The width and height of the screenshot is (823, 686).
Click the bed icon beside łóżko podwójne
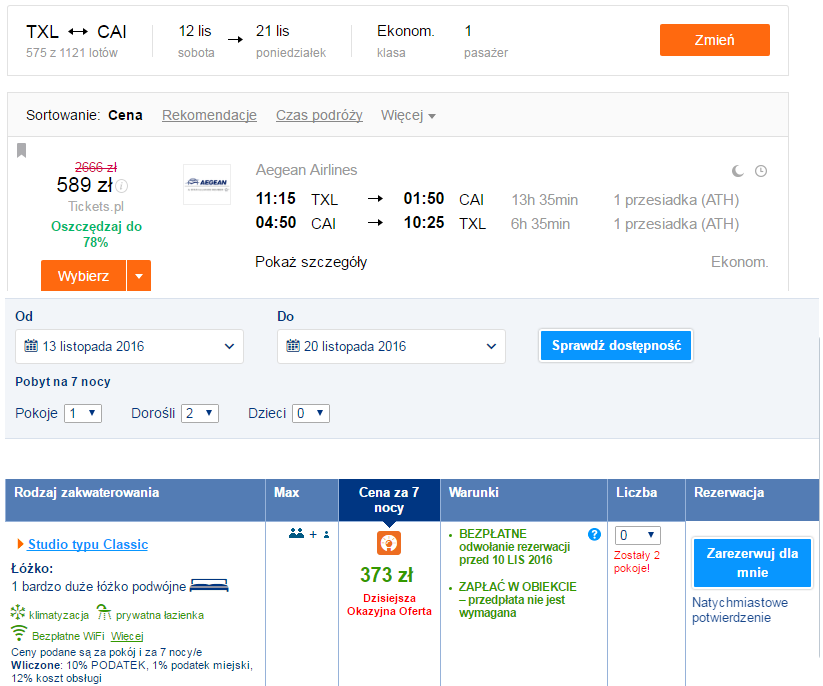click(x=209, y=585)
